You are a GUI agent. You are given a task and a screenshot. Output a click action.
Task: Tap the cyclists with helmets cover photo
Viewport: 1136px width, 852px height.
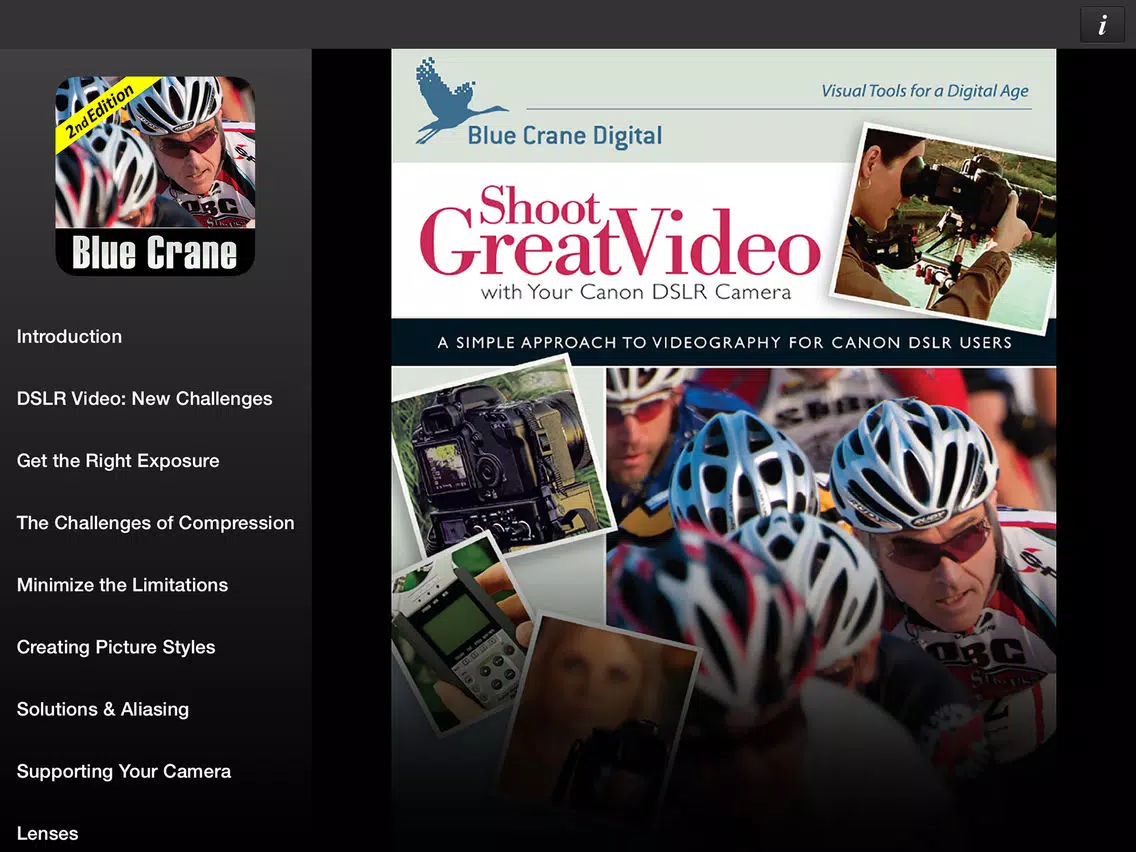(x=831, y=580)
